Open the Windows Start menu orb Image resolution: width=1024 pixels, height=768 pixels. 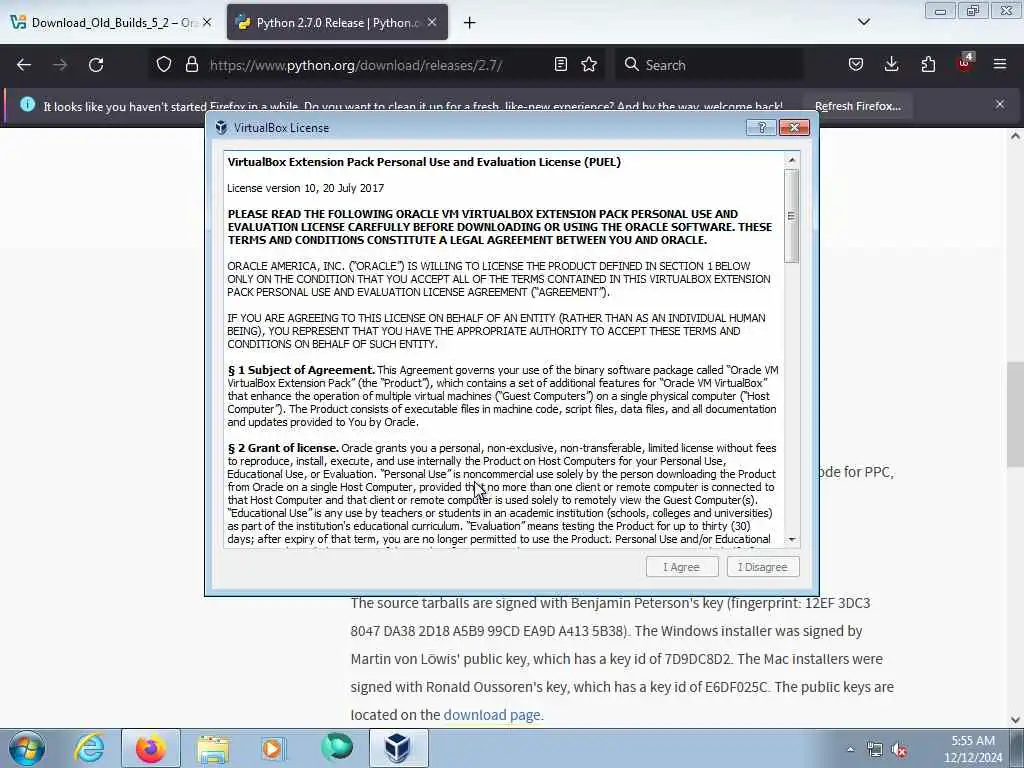pyautogui.click(x=27, y=748)
